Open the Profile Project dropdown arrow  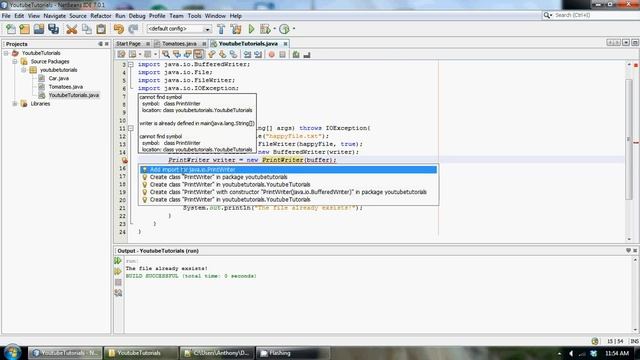[x=293, y=29]
